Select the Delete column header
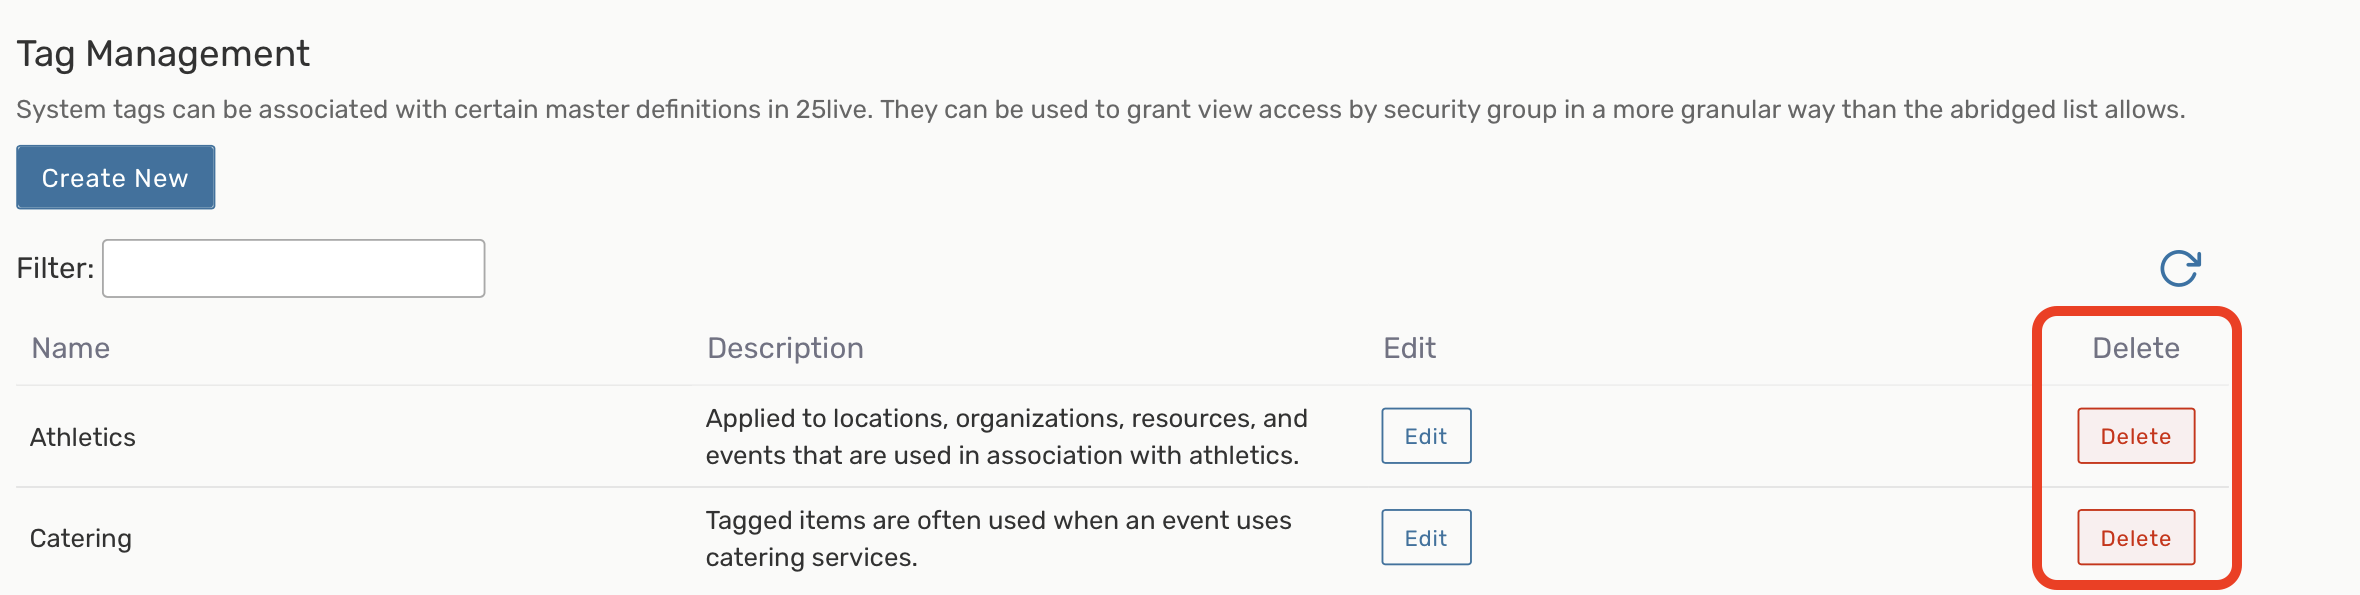The height and width of the screenshot is (595, 2360). (2135, 348)
